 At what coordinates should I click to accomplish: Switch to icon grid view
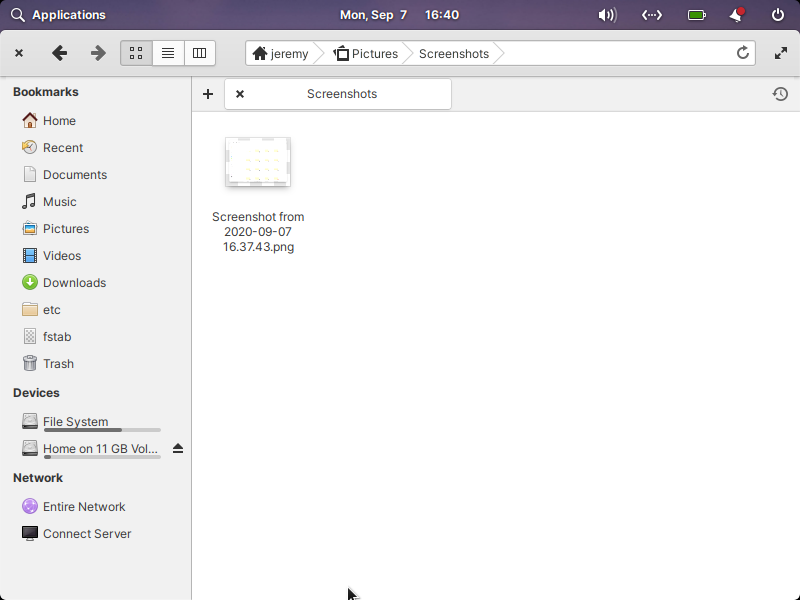136,53
